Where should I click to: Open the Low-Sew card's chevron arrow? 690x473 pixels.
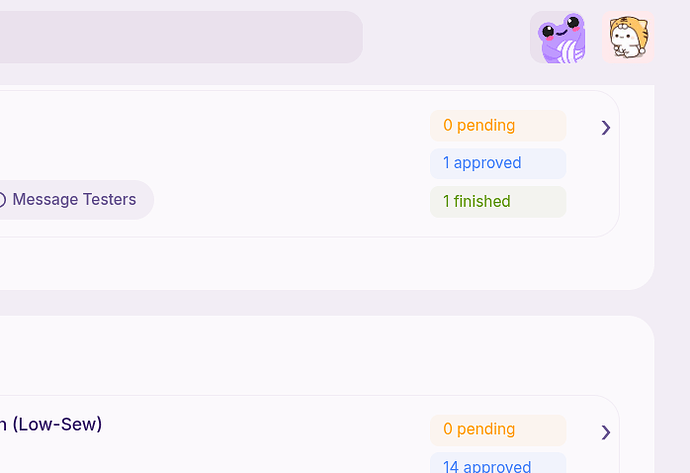(606, 432)
